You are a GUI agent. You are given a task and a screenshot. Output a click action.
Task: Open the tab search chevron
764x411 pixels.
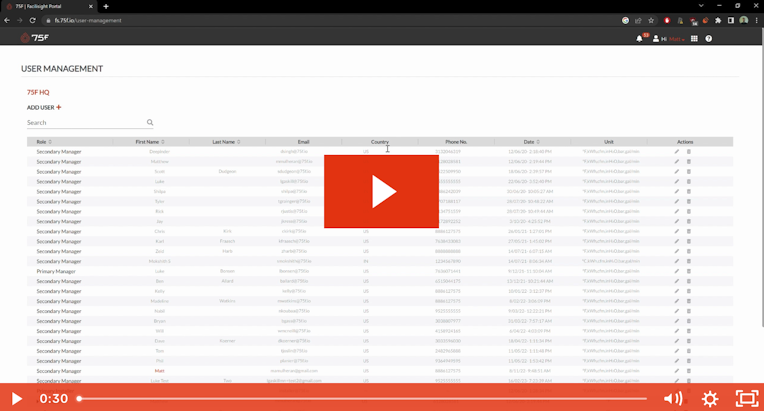click(x=701, y=6)
